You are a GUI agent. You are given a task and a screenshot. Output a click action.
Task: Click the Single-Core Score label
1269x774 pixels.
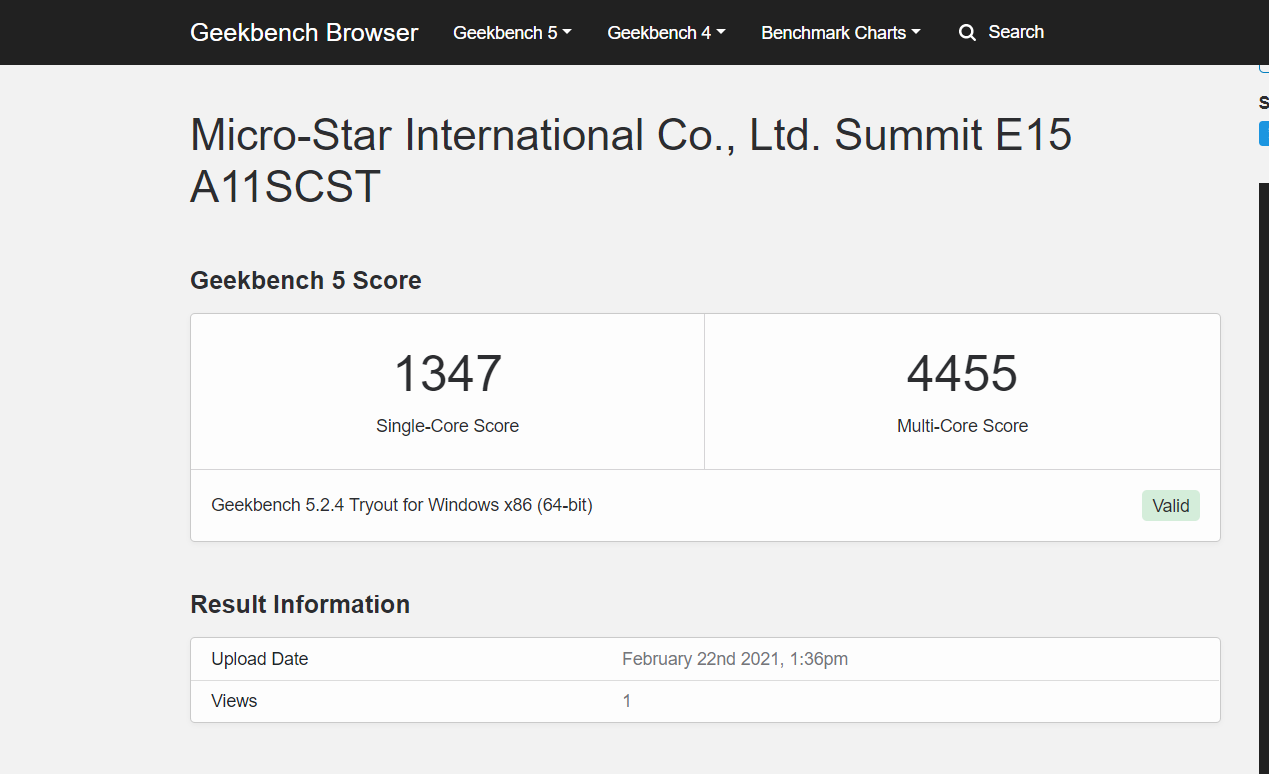448,426
